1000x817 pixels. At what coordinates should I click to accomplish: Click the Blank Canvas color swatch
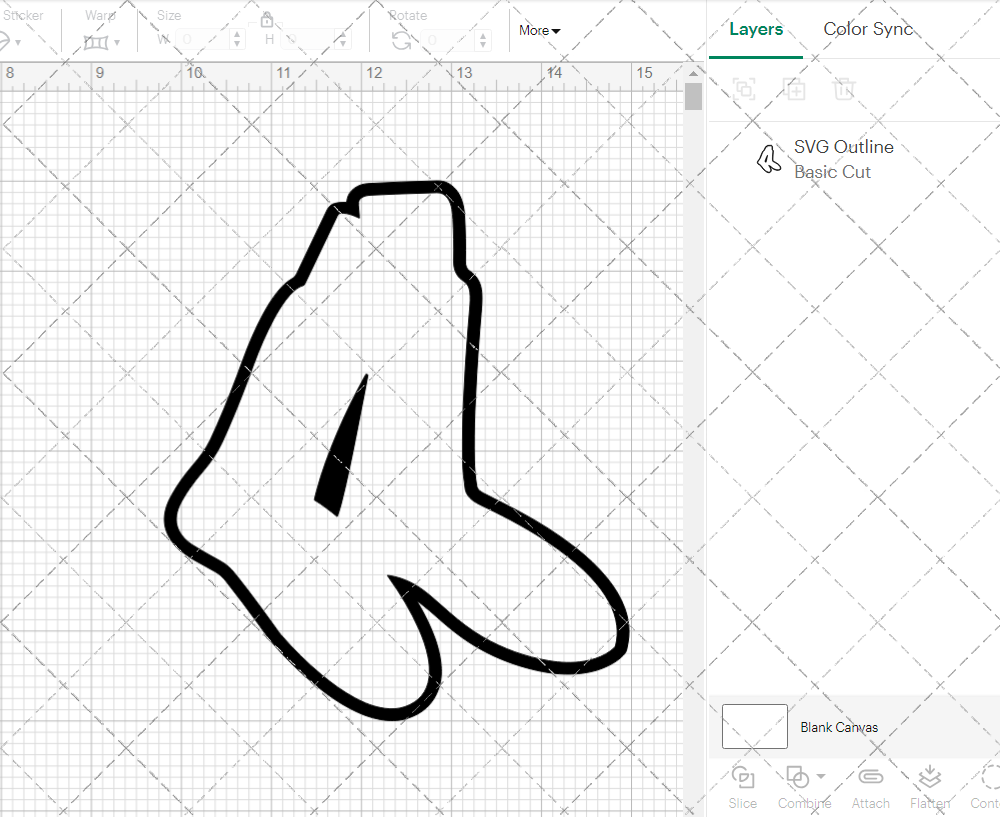point(755,727)
